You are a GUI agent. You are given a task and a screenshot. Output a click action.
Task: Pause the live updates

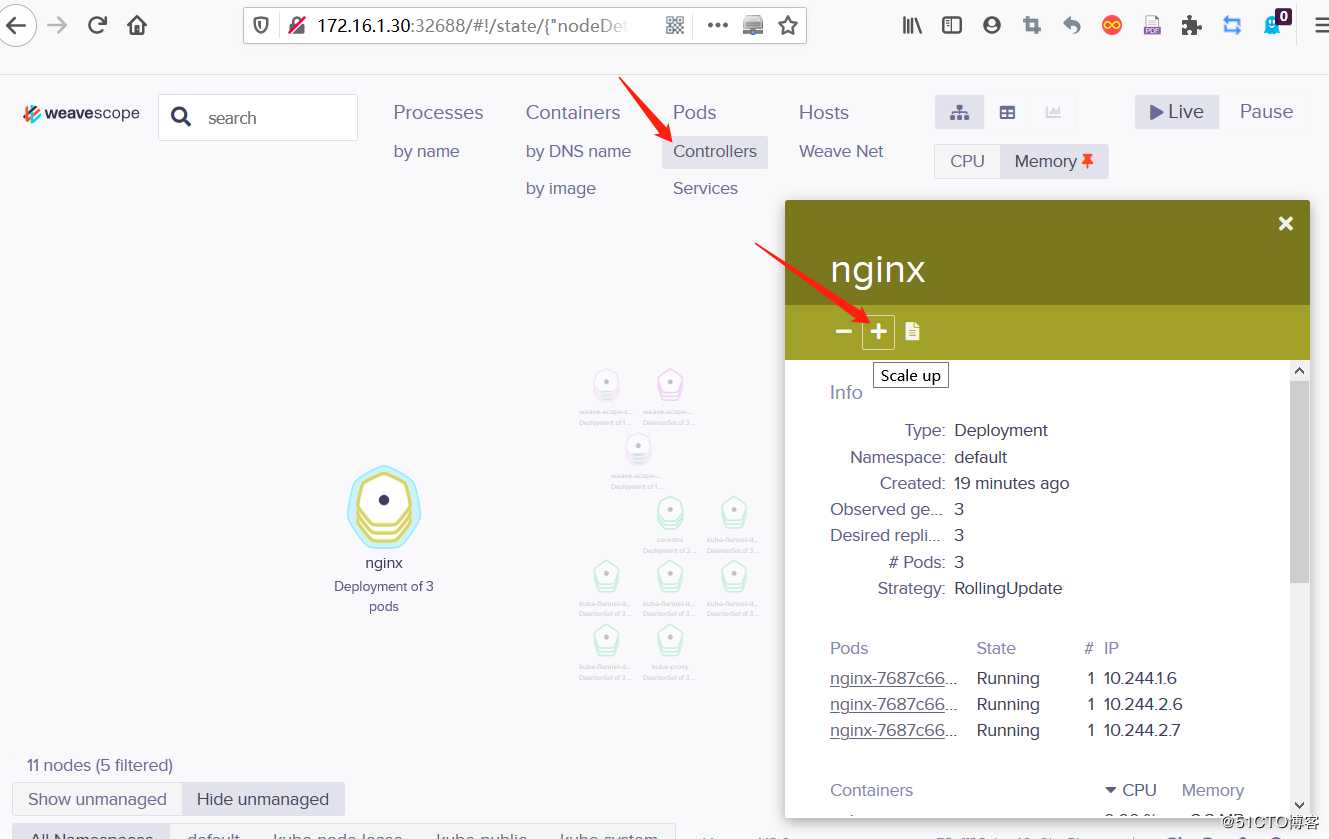pos(1266,112)
